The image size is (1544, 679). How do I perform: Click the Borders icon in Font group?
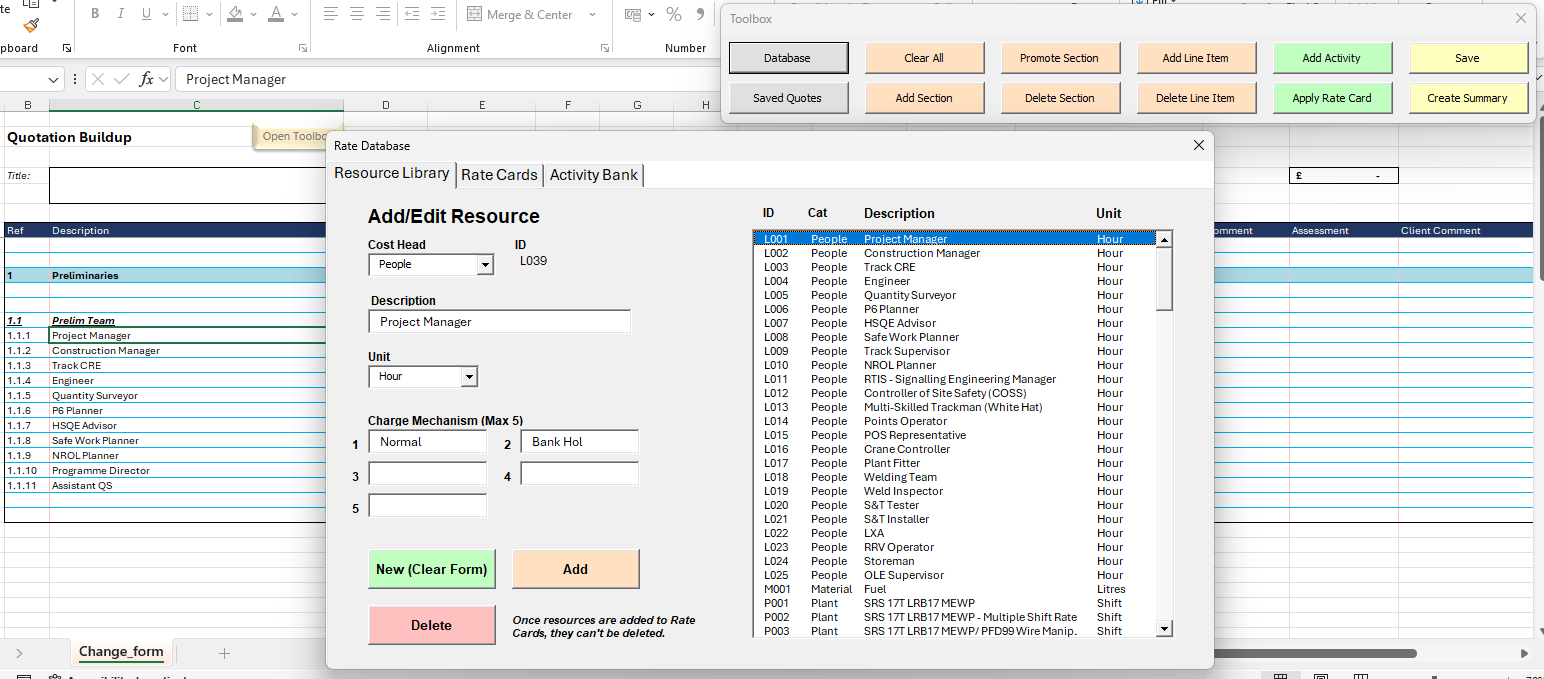(x=190, y=14)
